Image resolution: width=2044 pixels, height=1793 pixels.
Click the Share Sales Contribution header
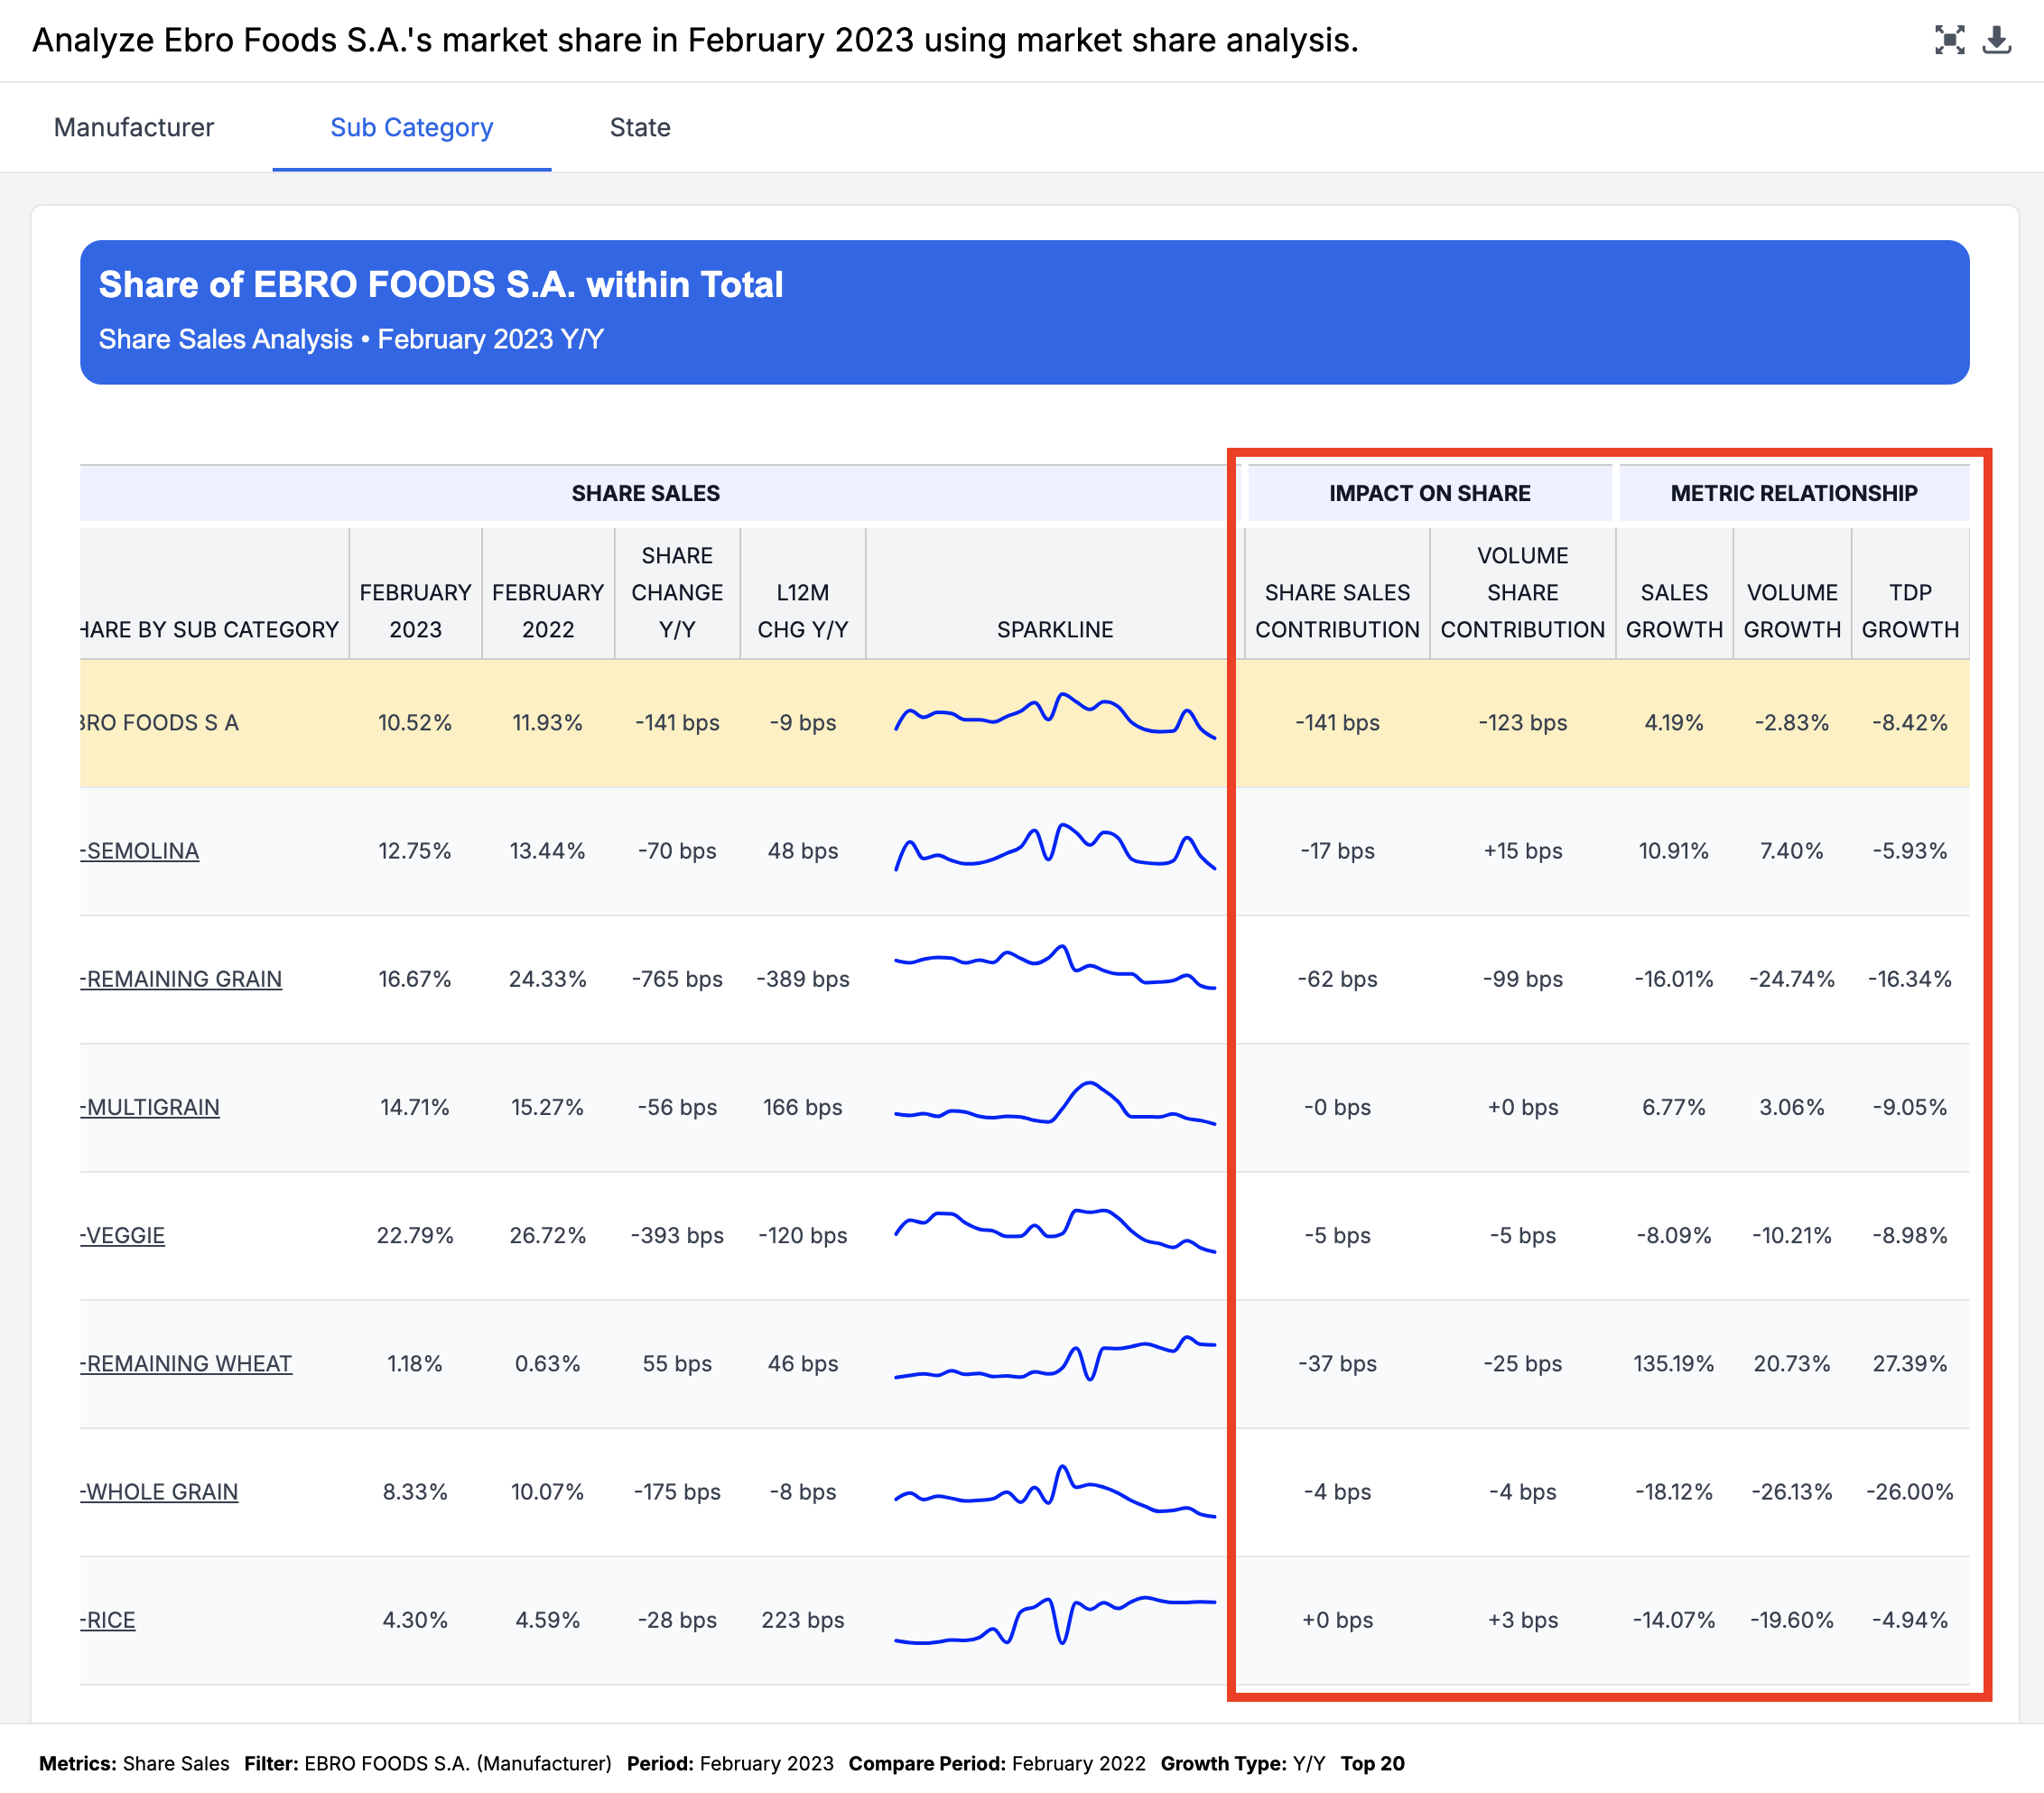1337,611
